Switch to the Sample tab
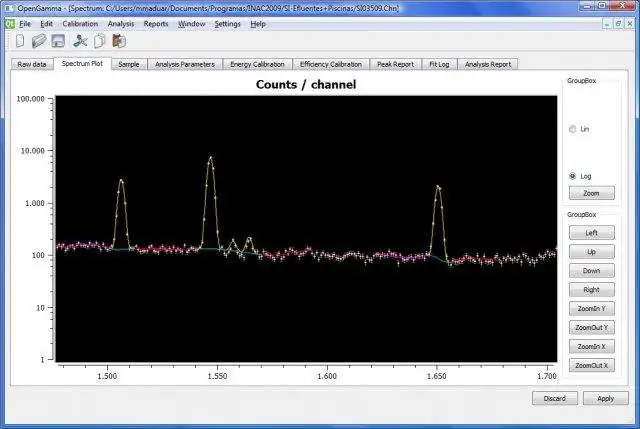 pos(129,64)
